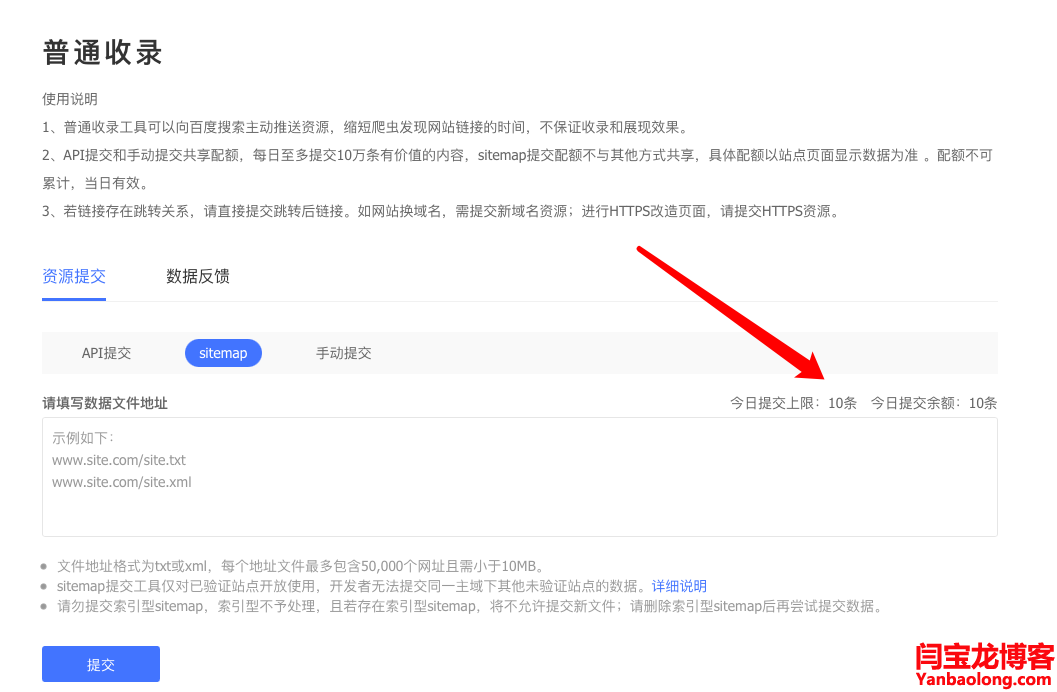The image size is (1057, 692).
Task: Select the sitemap pill option
Action: click(x=223, y=353)
